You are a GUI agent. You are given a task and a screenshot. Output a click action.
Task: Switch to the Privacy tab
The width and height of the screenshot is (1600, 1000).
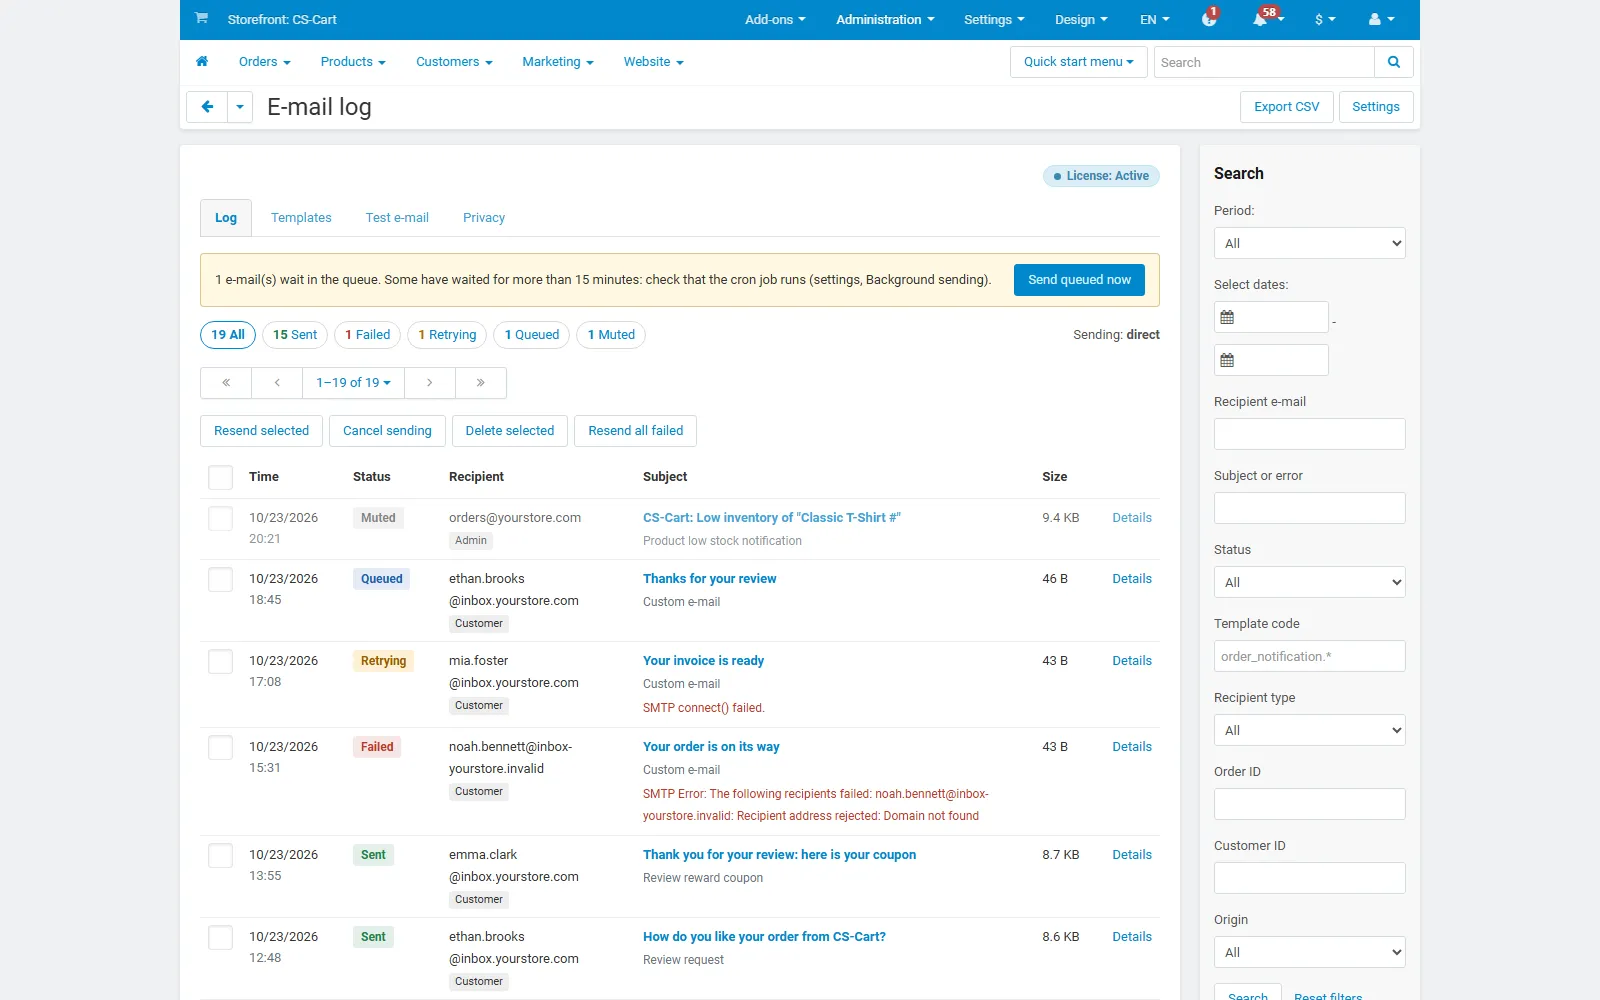click(484, 218)
